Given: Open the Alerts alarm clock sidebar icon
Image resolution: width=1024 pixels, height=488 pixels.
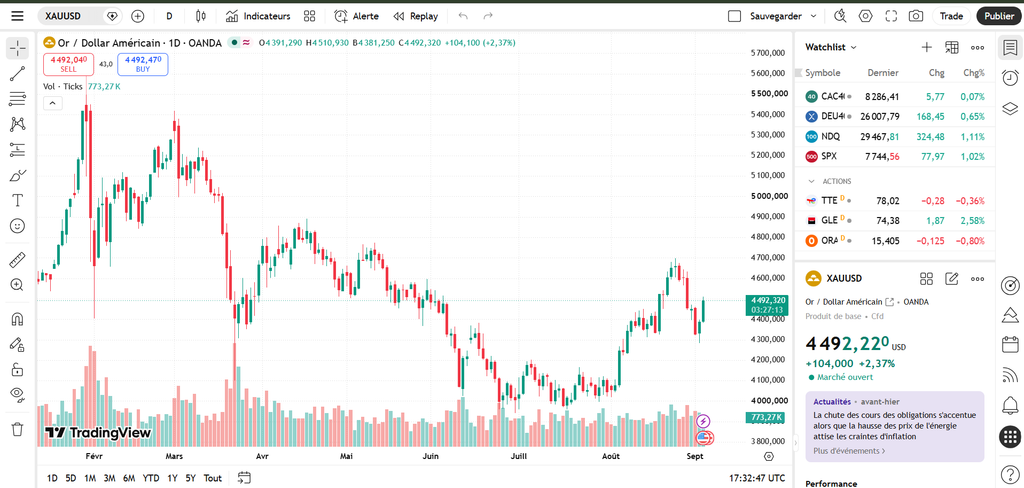Looking at the screenshot, I should (x=1010, y=77).
